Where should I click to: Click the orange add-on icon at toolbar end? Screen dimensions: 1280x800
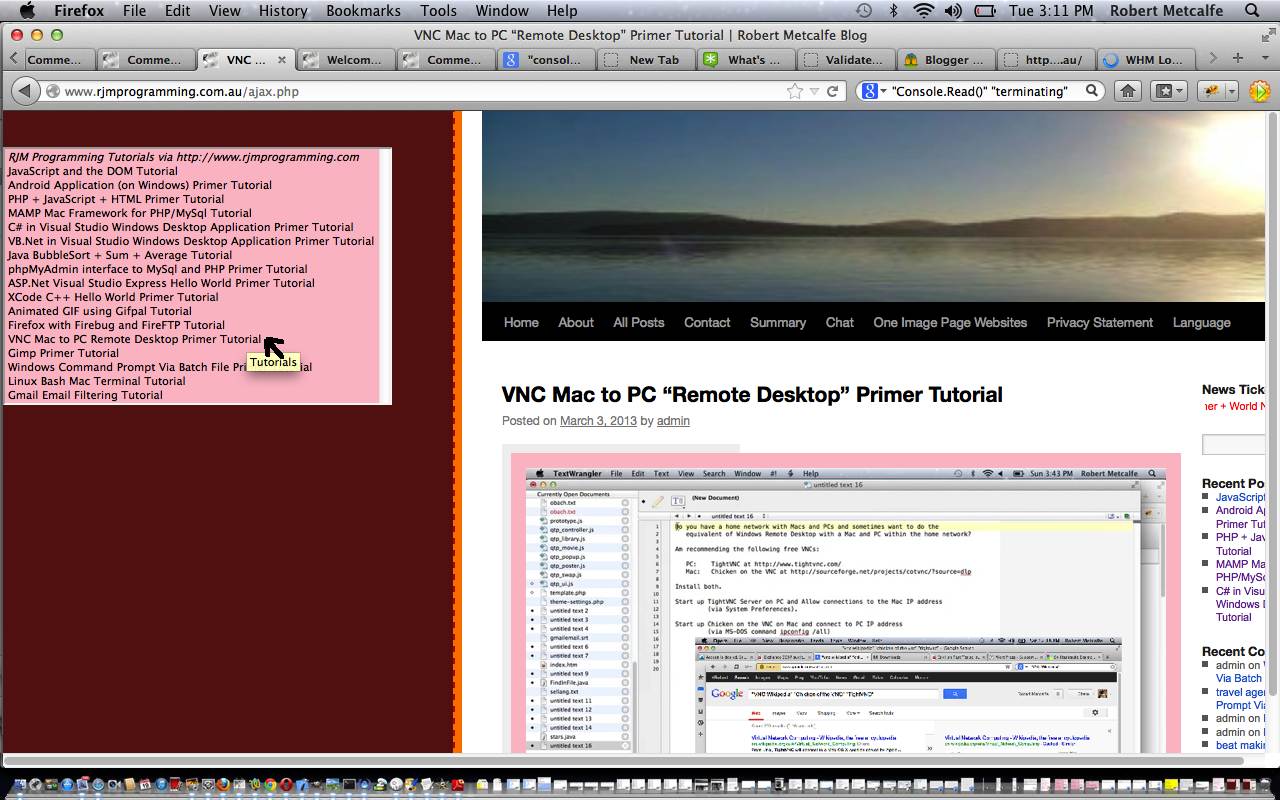click(x=1259, y=91)
